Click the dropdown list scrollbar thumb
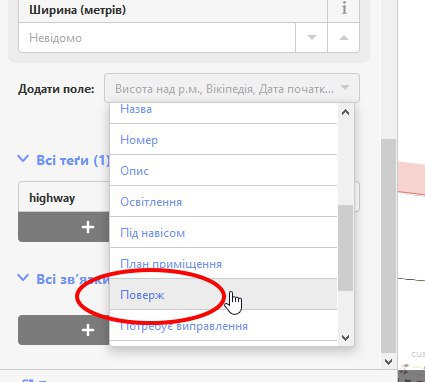This screenshot has height=382, width=425. pyautogui.click(x=346, y=248)
